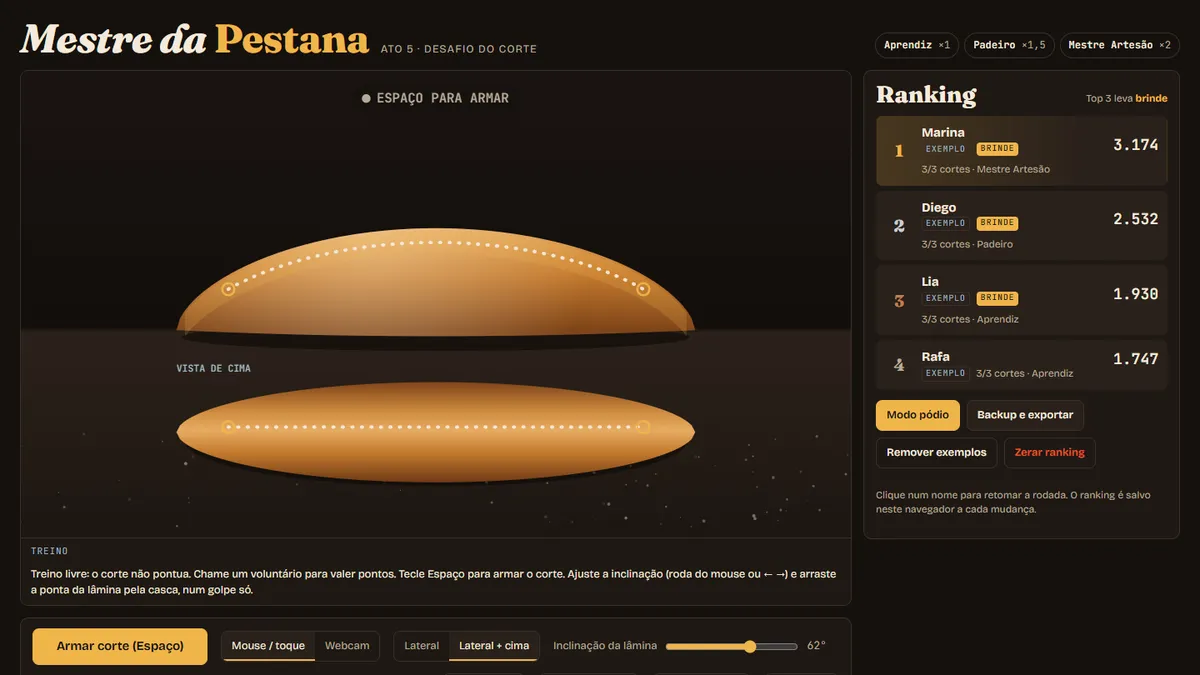Click the Mestre da Pestana title
The height and width of the screenshot is (675, 1200).
(194, 40)
